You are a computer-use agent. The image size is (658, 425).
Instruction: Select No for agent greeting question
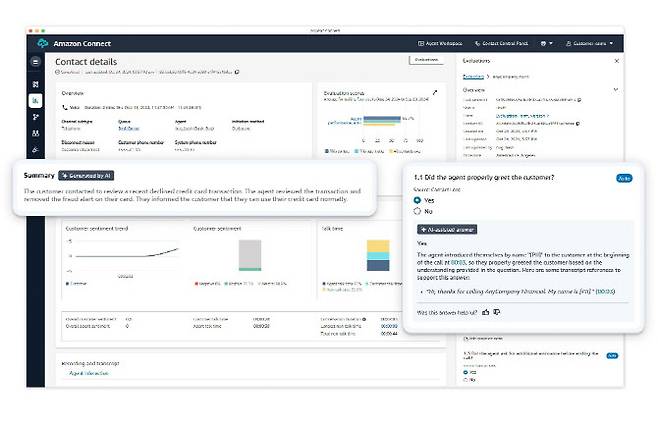(x=418, y=212)
